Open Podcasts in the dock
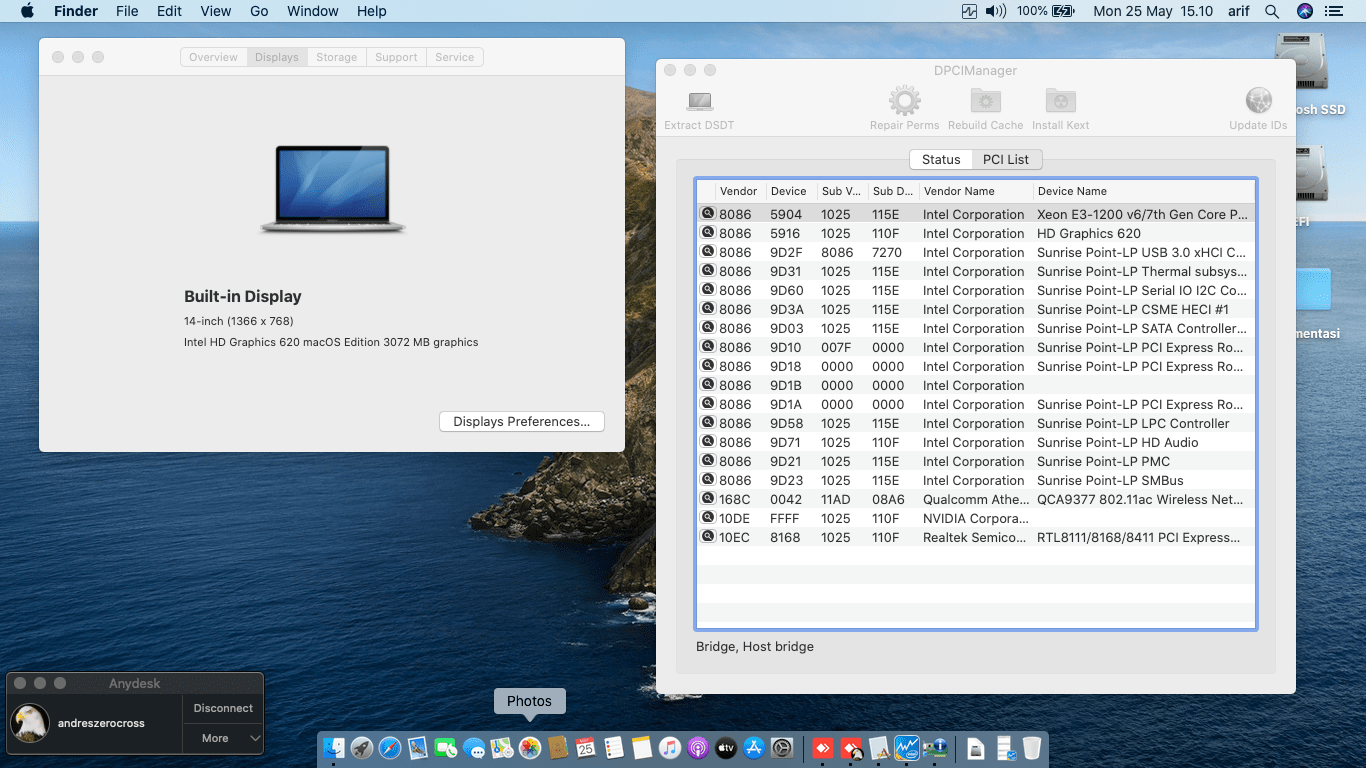Screen dimensions: 1366x768 pyautogui.click(x=698, y=748)
